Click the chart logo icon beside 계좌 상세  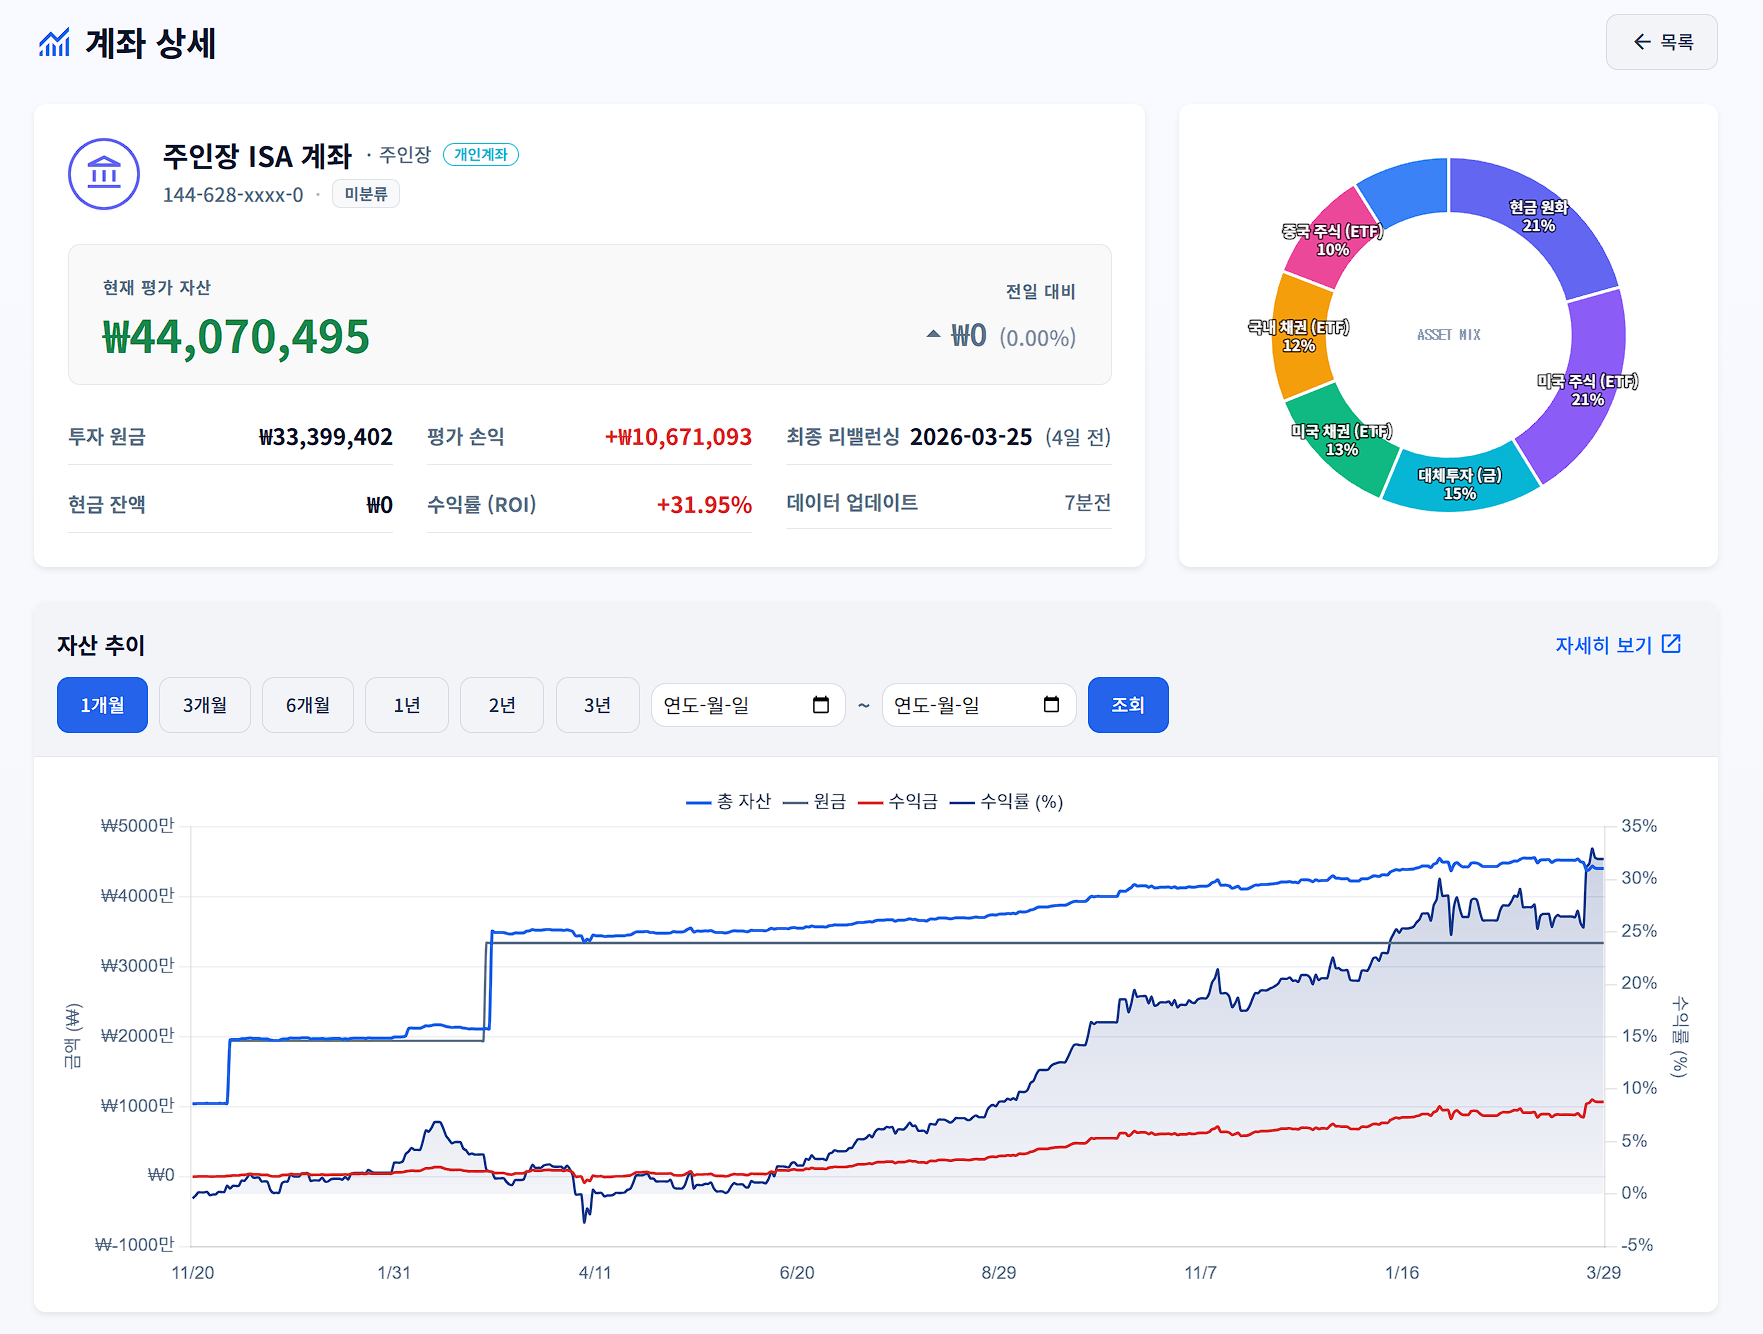[54, 43]
